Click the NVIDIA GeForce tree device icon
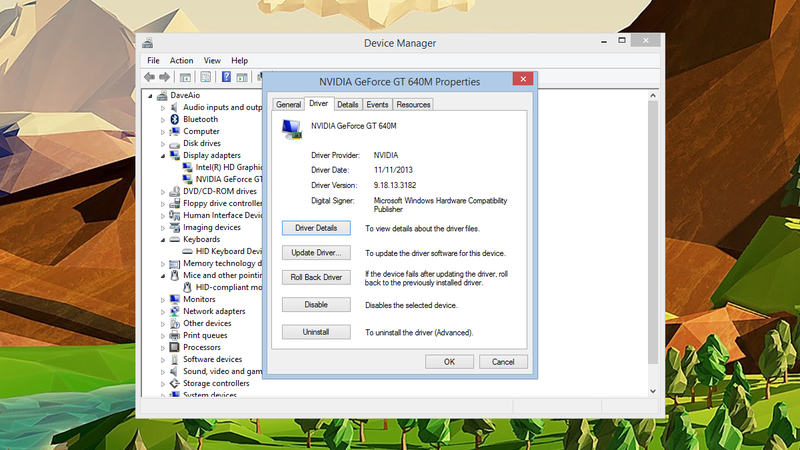Viewport: 800px width, 450px height. click(187, 179)
